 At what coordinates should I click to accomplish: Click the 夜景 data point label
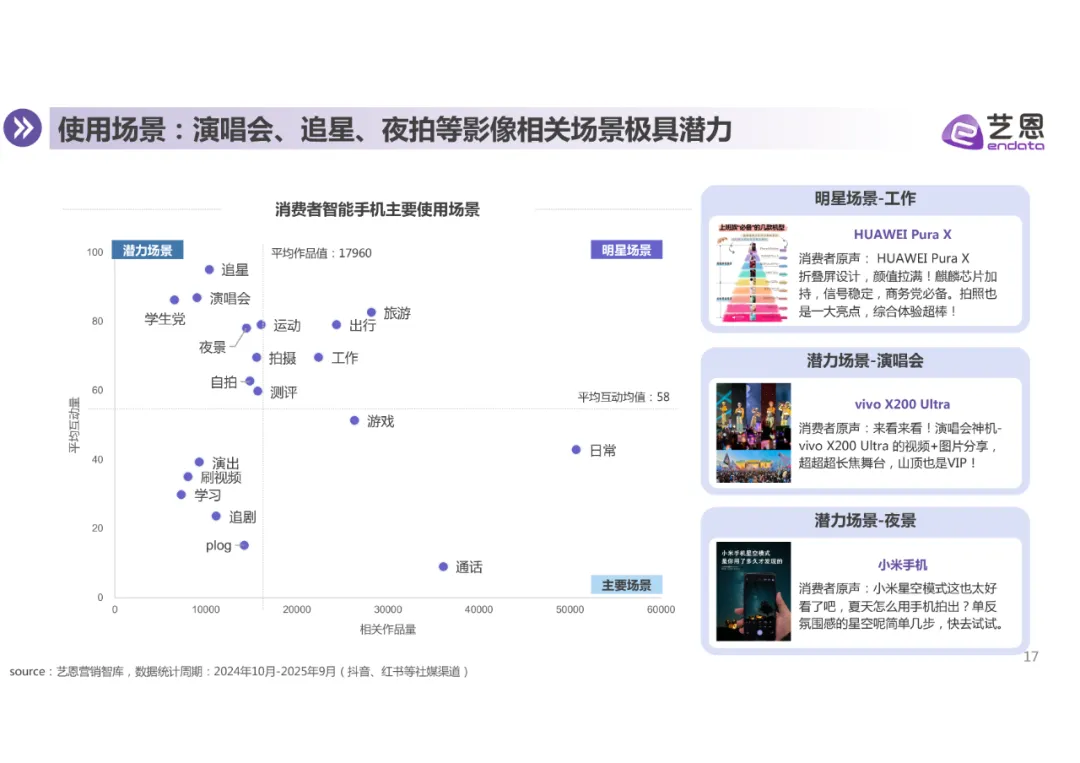coord(212,347)
